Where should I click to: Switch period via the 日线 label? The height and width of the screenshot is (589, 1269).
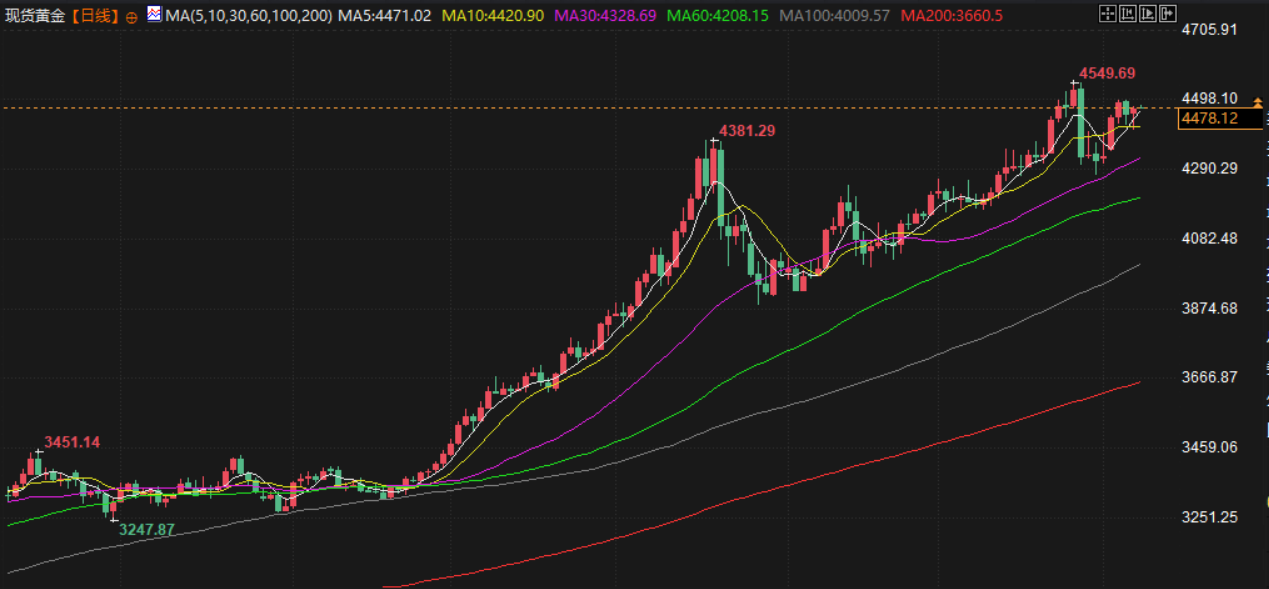95,16
